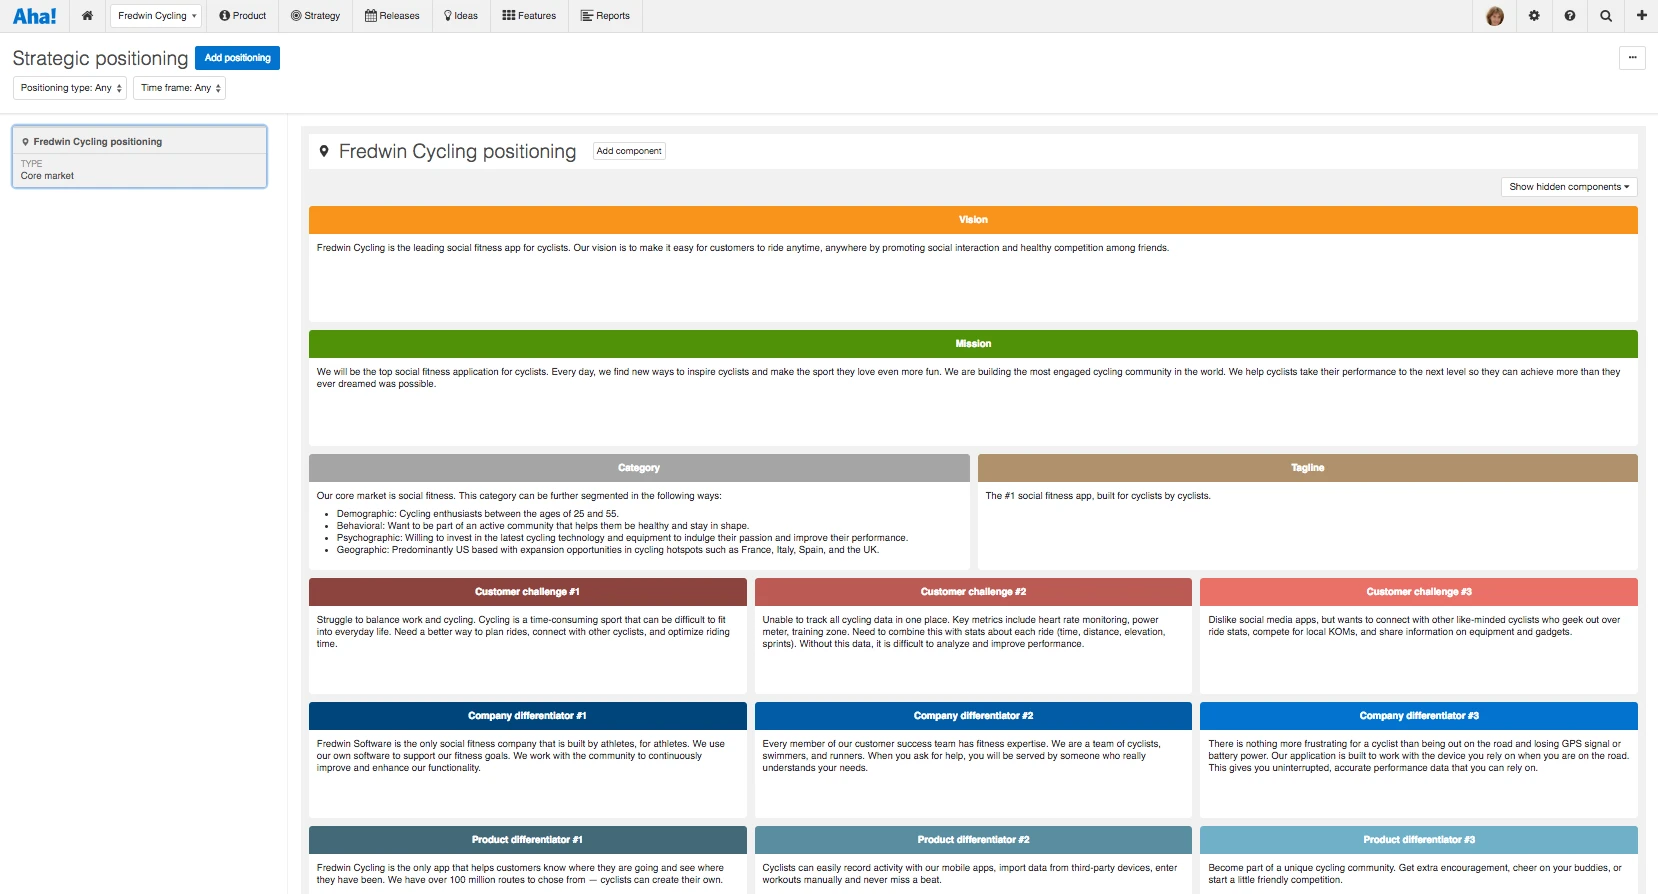
Task: Open the Time frame filter
Action: click(x=179, y=88)
